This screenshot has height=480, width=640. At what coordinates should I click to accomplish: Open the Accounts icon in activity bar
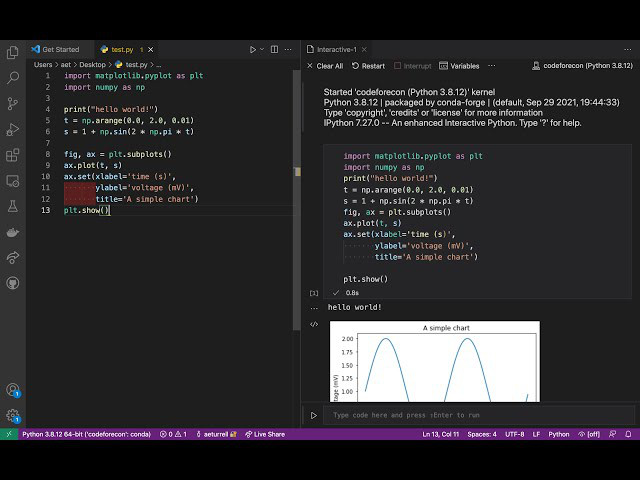pyautogui.click(x=13, y=390)
